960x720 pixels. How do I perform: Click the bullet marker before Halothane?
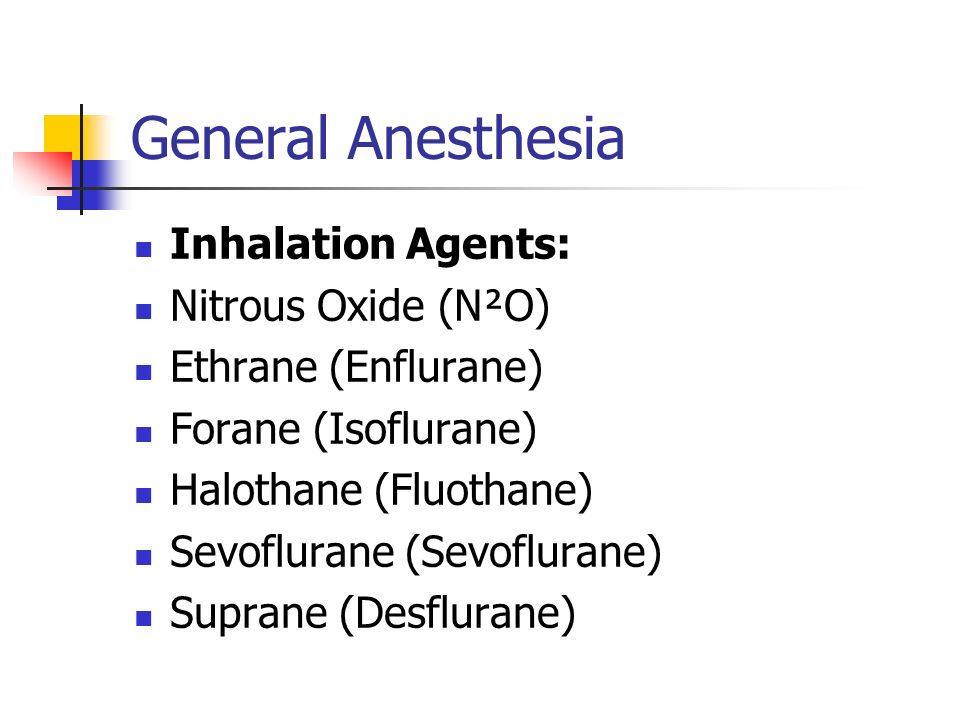pyautogui.click(x=144, y=495)
